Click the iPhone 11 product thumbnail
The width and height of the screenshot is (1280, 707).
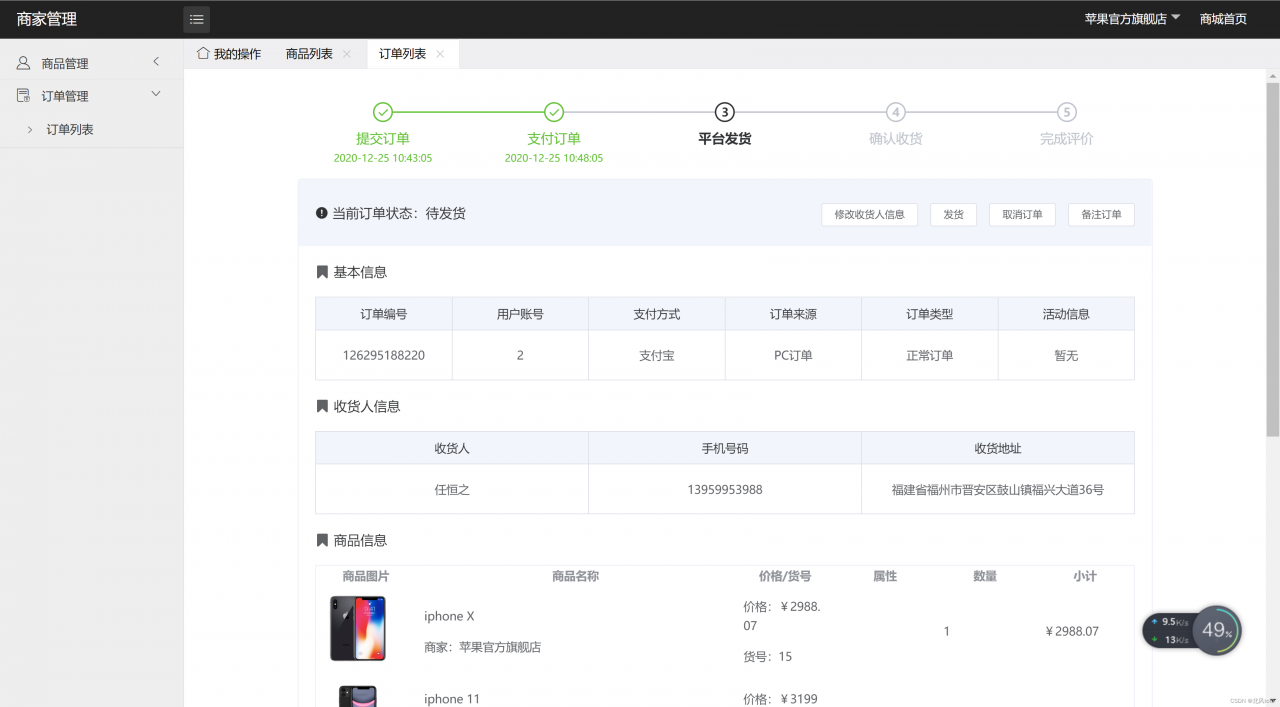tap(358, 696)
